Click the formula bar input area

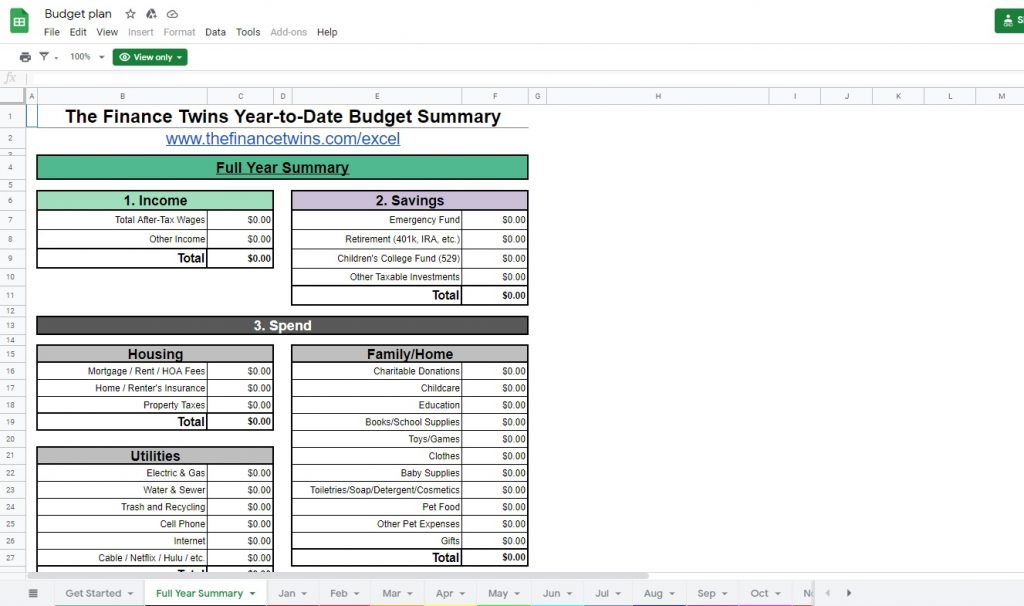[x=300, y=77]
